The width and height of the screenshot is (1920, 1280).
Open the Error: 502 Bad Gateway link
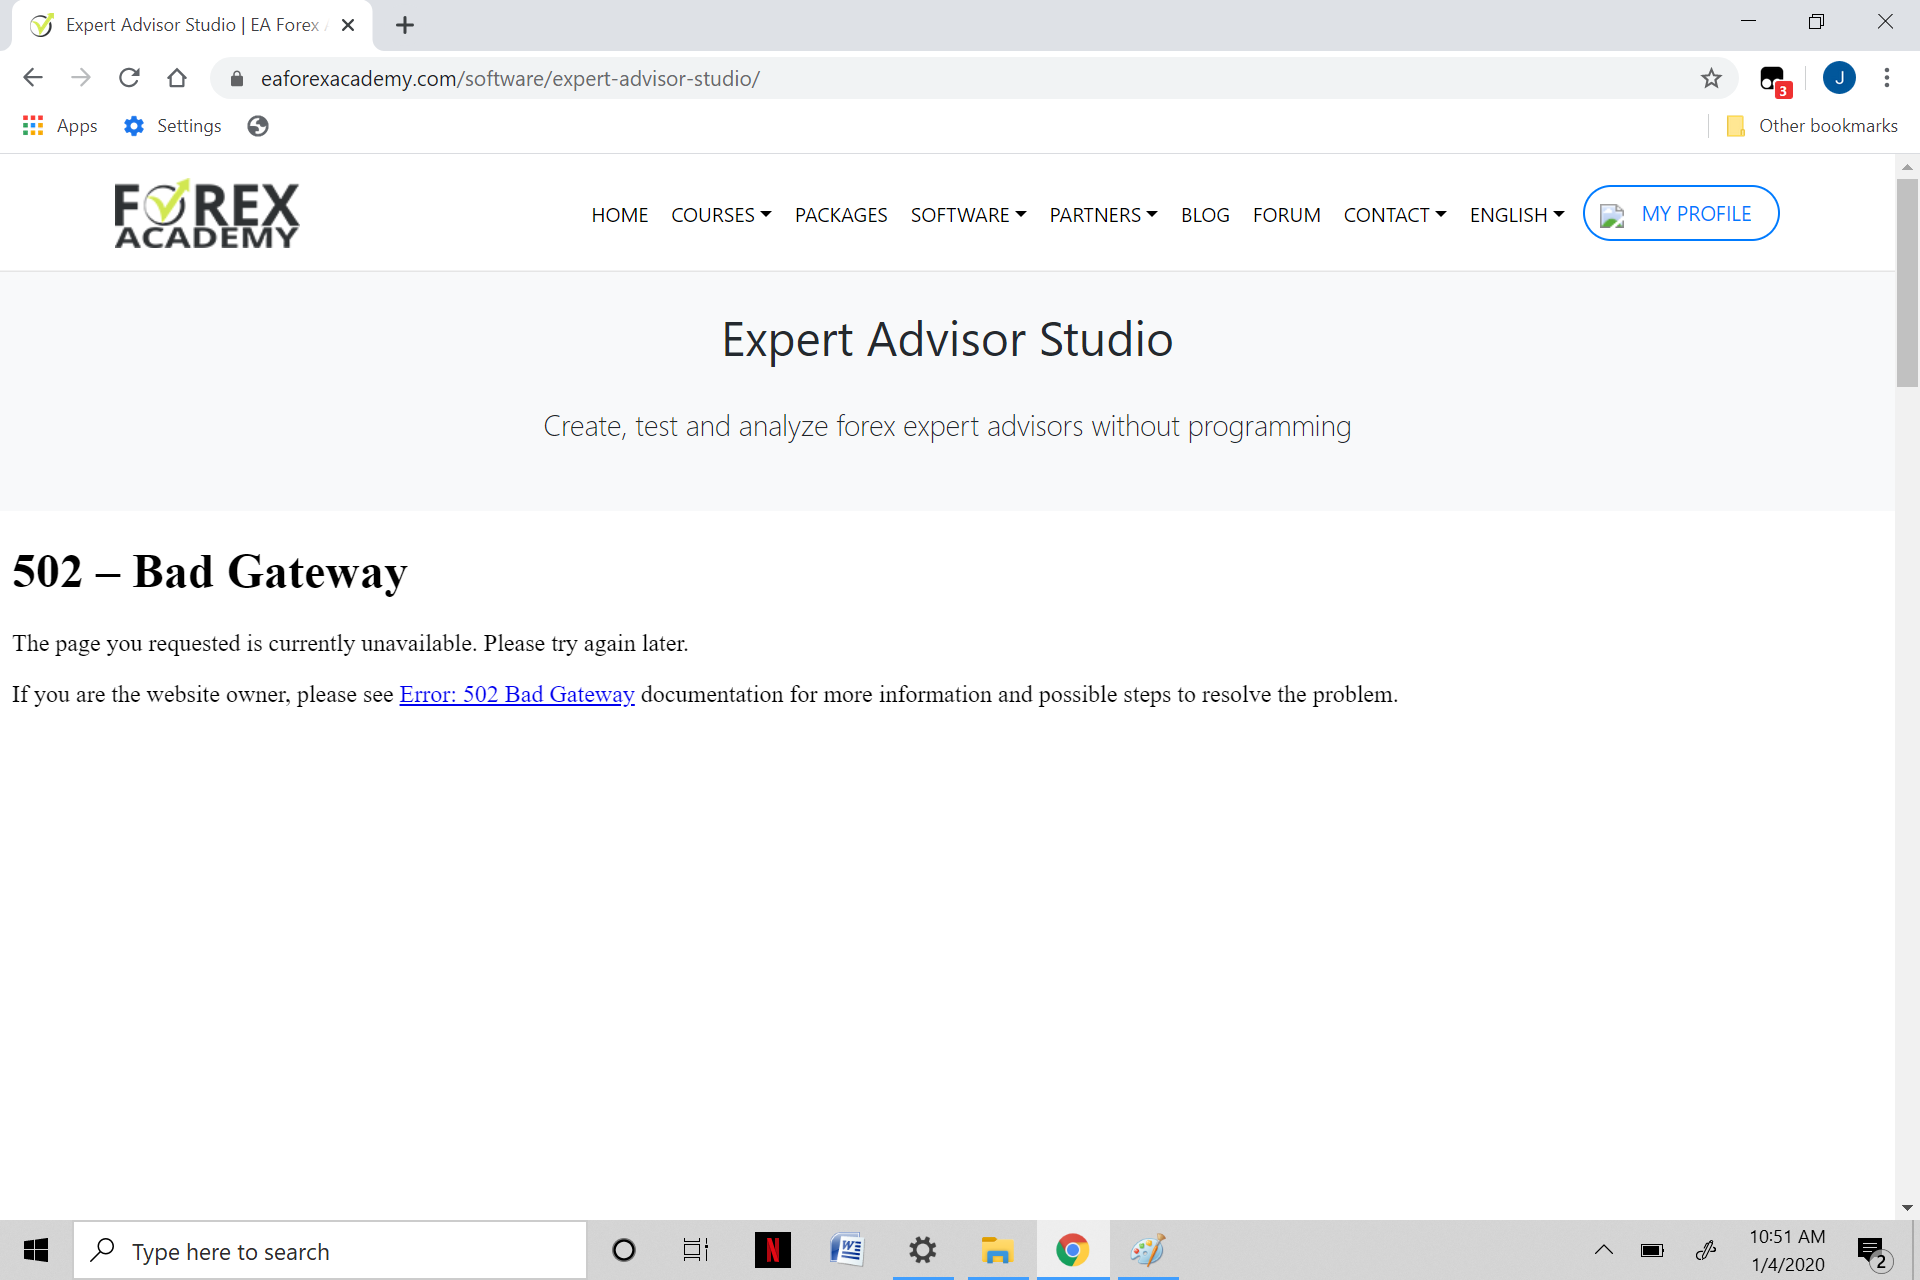tap(517, 694)
